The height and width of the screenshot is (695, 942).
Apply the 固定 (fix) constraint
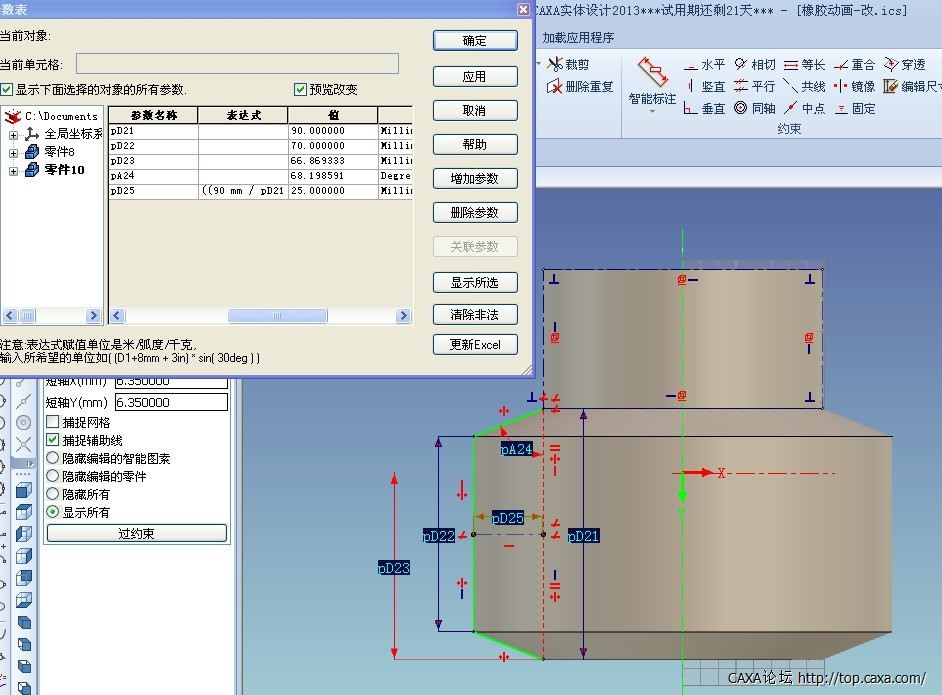(x=854, y=109)
